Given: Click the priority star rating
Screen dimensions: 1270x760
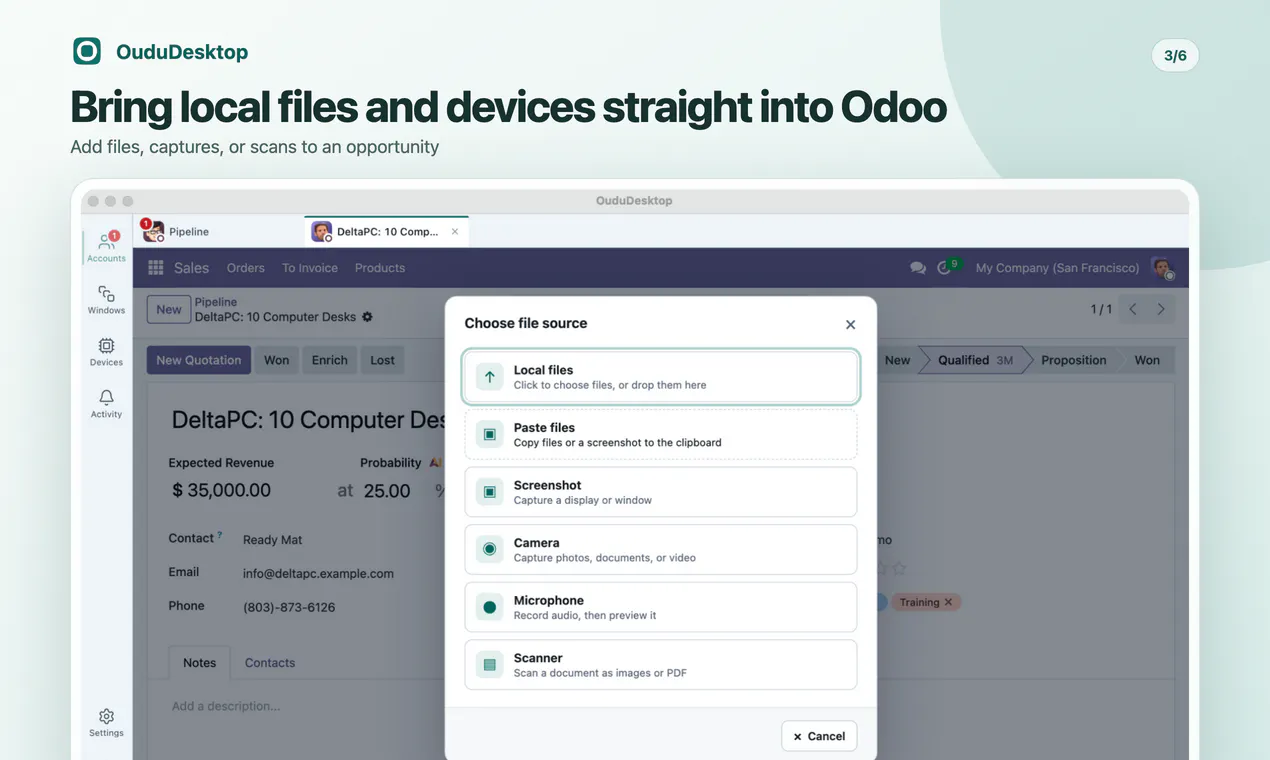Looking at the screenshot, I should pyautogui.click(x=891, y=569).
